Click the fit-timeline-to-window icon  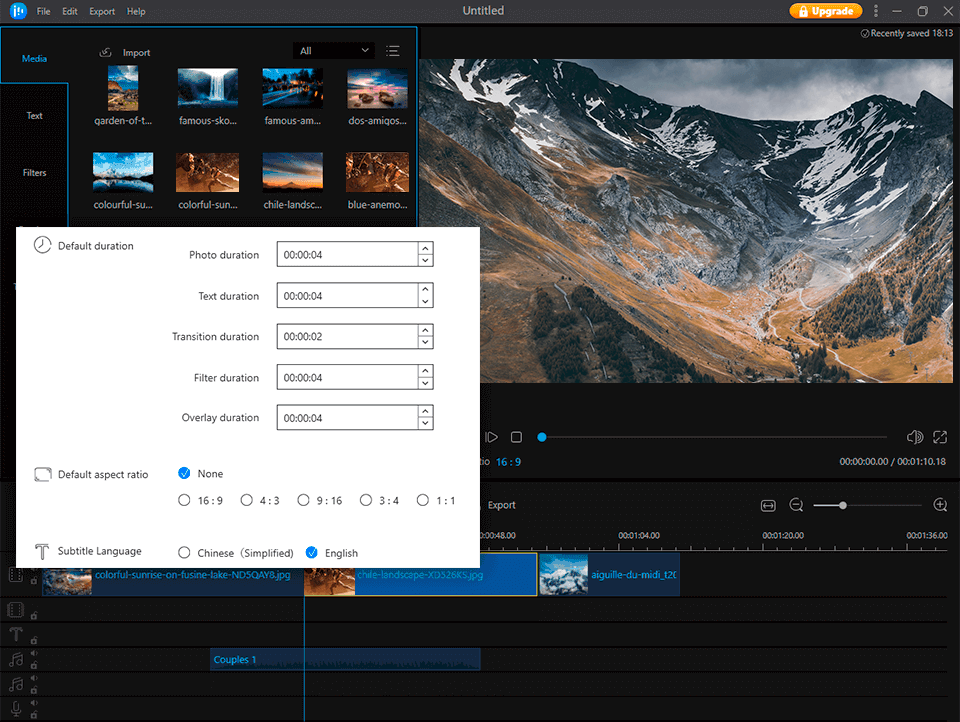click(768, 506)
